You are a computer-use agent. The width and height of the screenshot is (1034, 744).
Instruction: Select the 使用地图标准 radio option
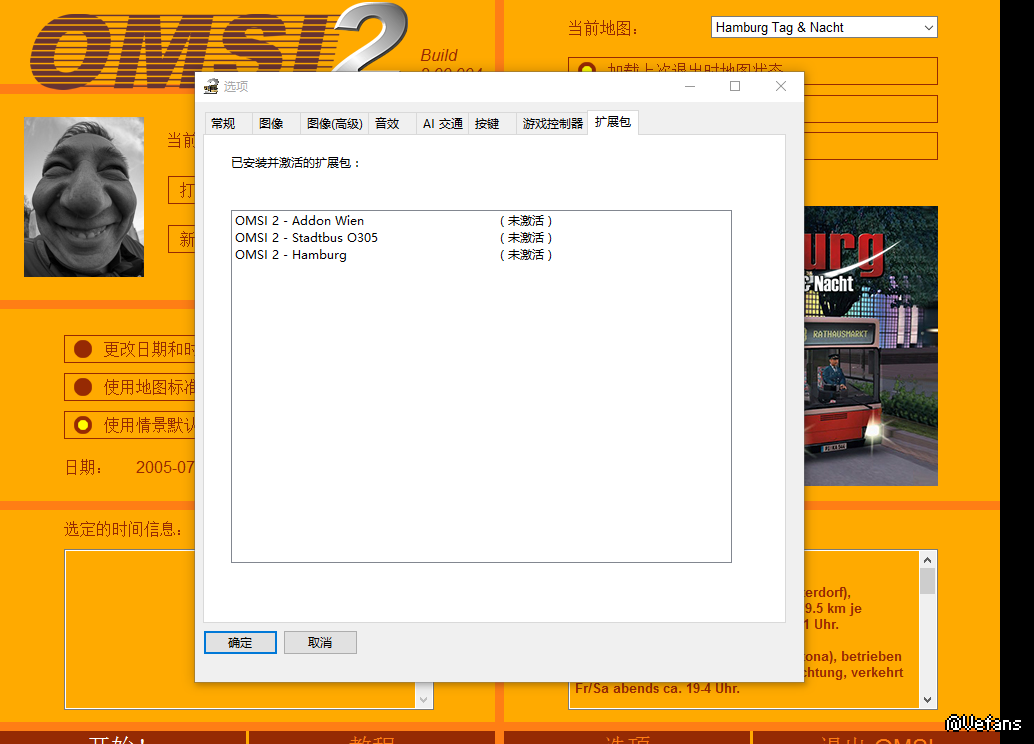(83, 387)
